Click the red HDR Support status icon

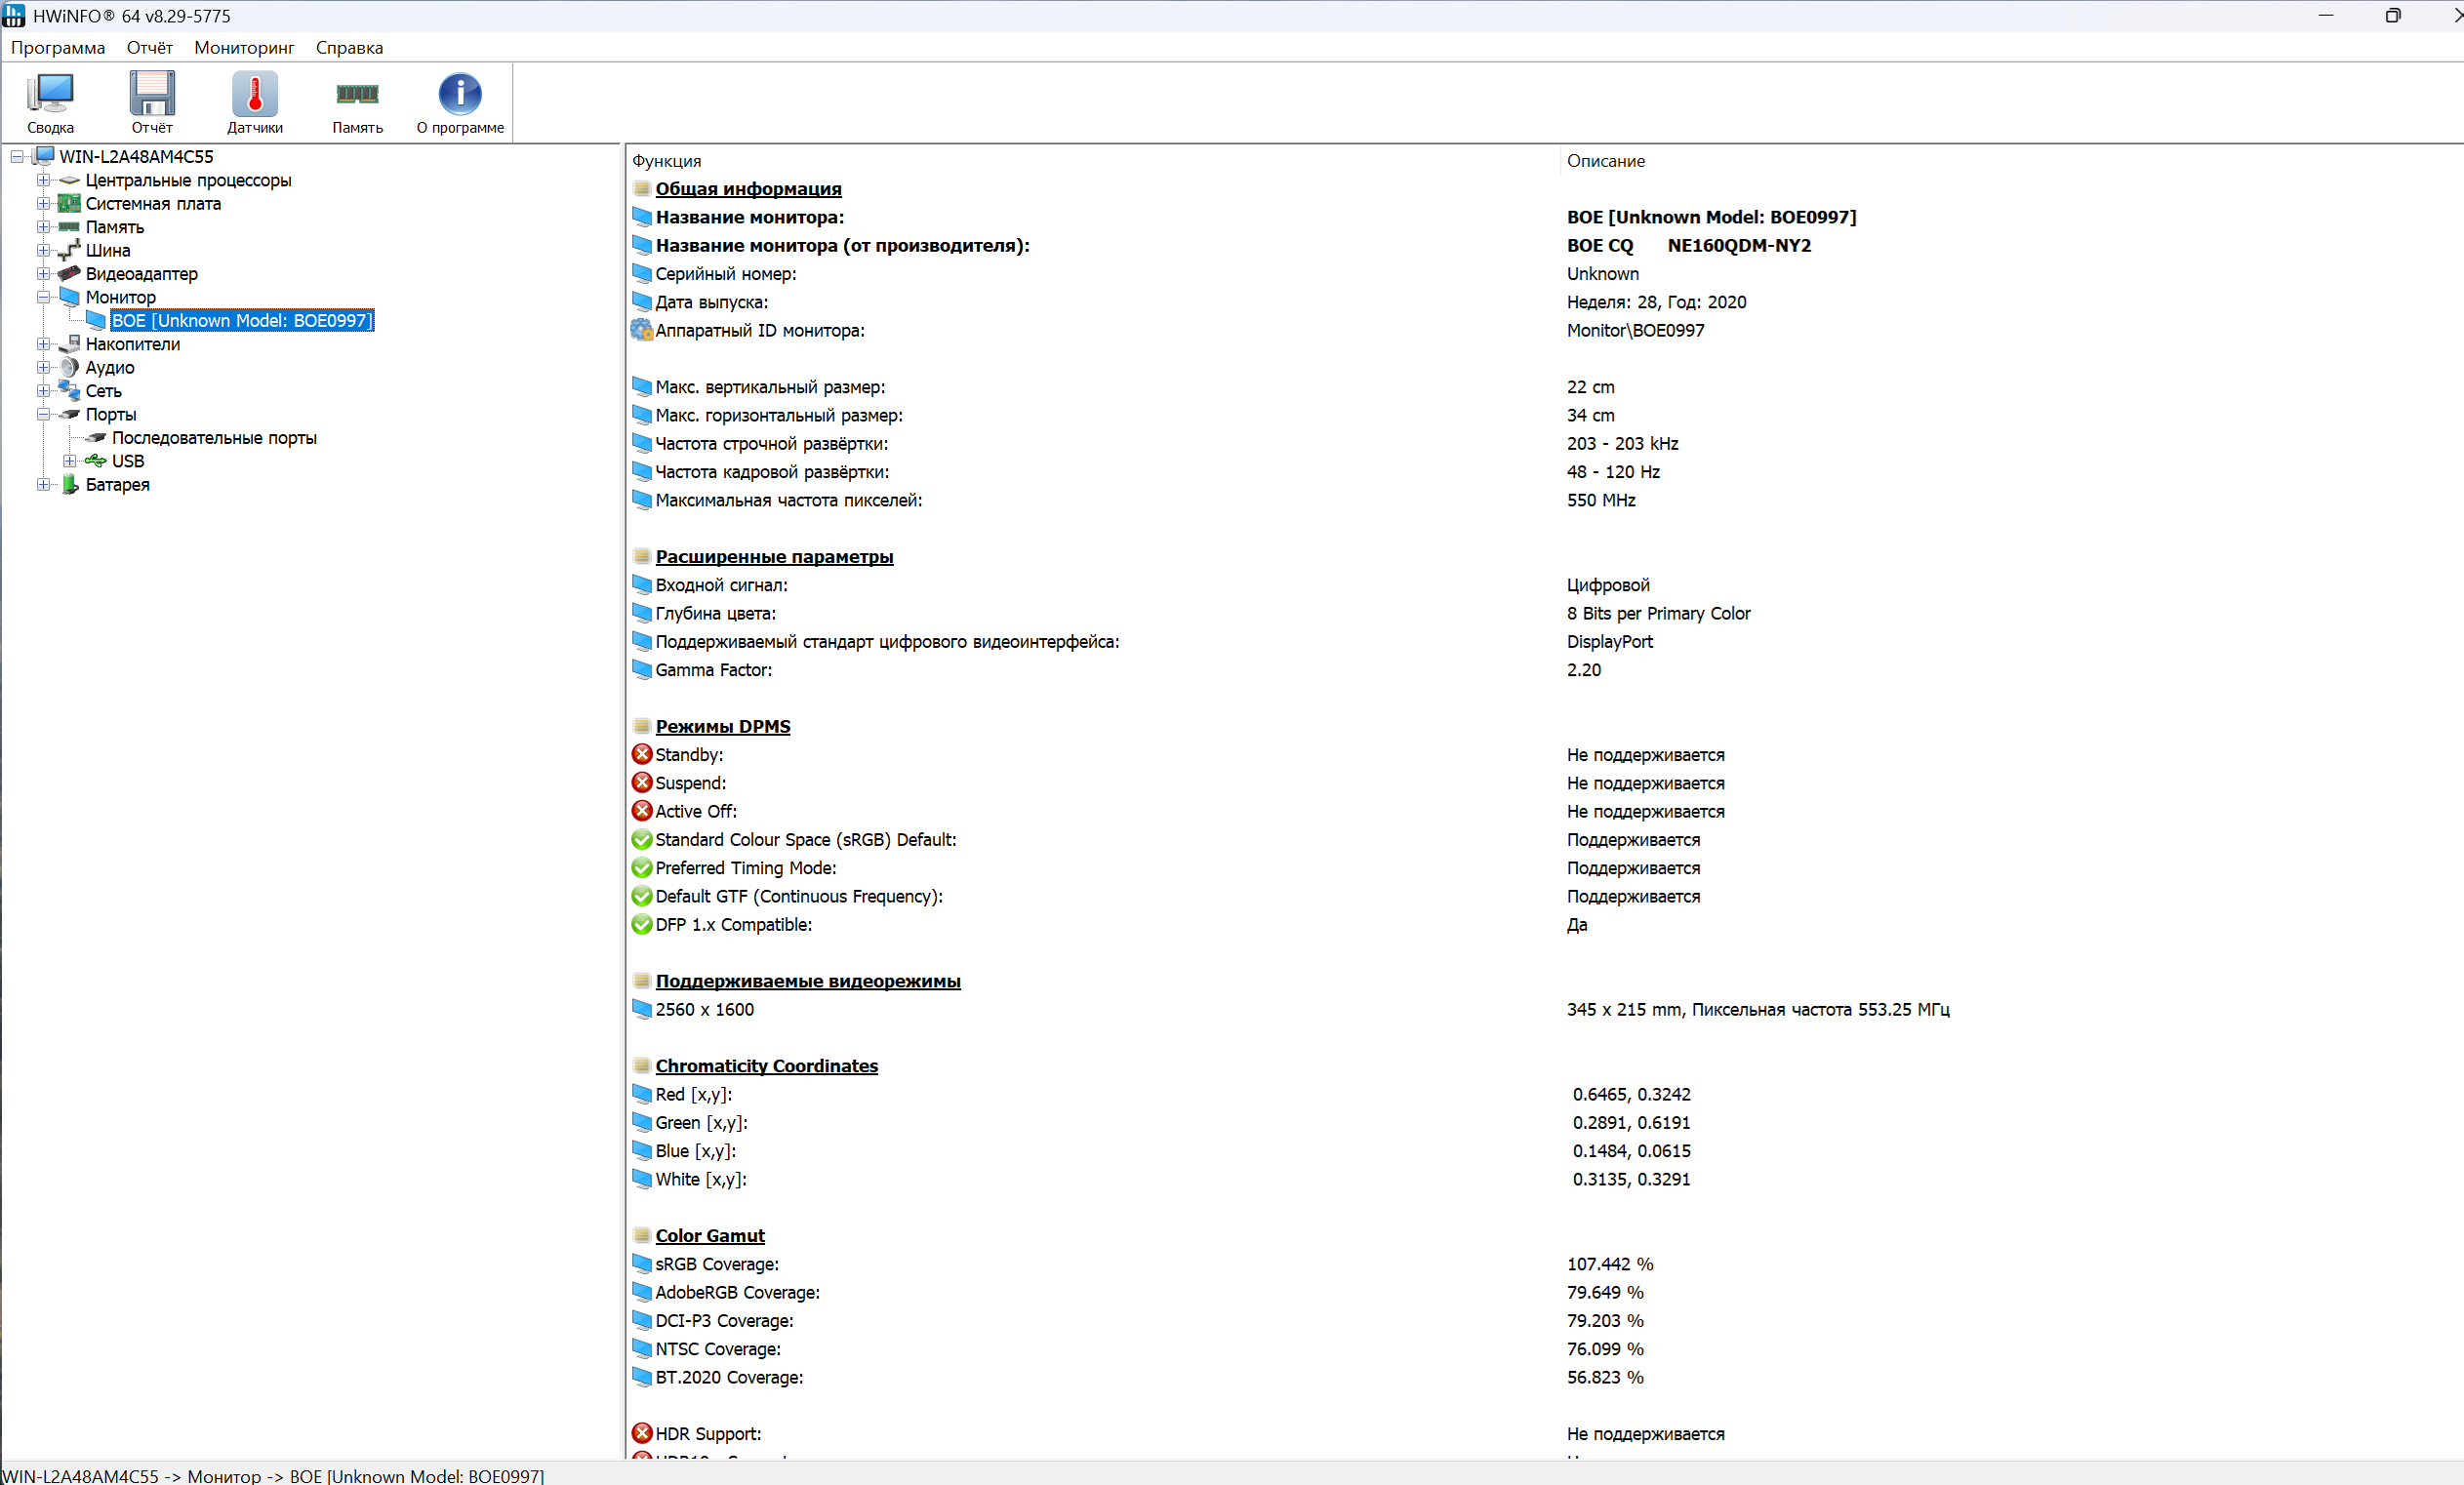coord(642,1433)
